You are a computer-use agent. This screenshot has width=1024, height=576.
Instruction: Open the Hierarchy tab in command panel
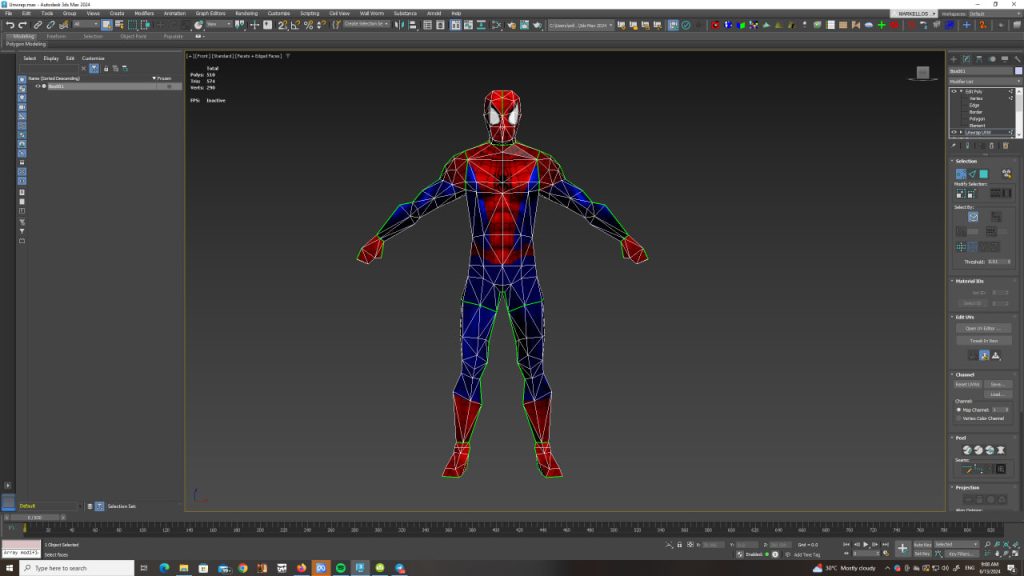click(x=979, y=59)
